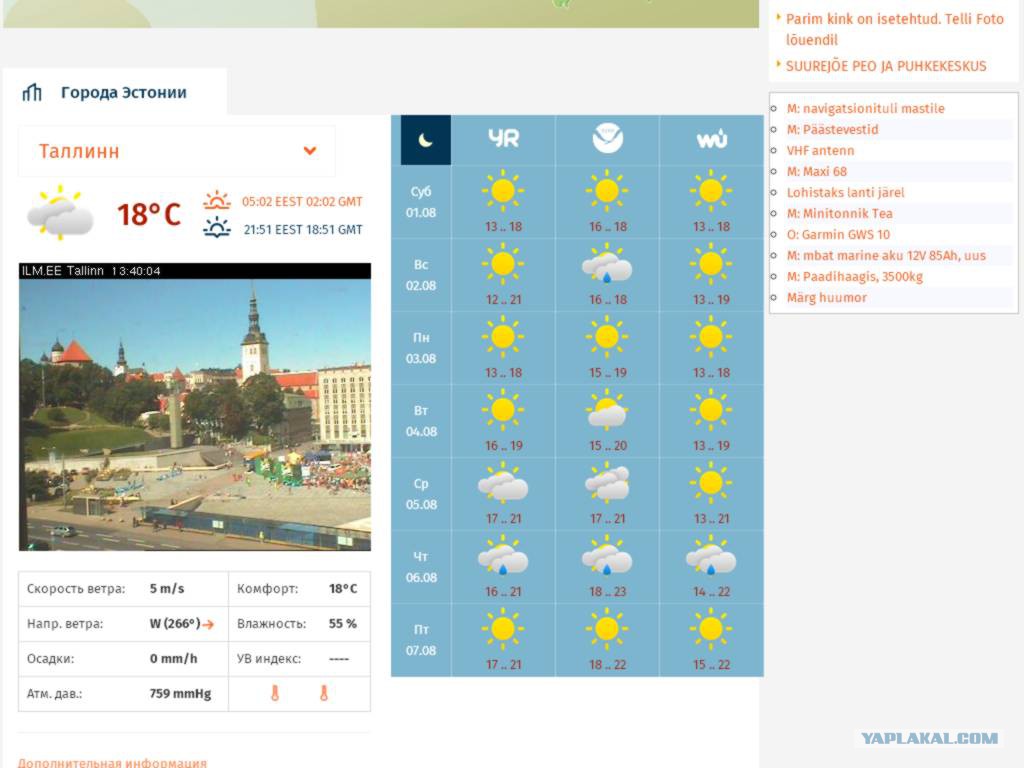1024x768 pixels.
Task: Select the YR forecast provider logo
Action: [504, 138]
